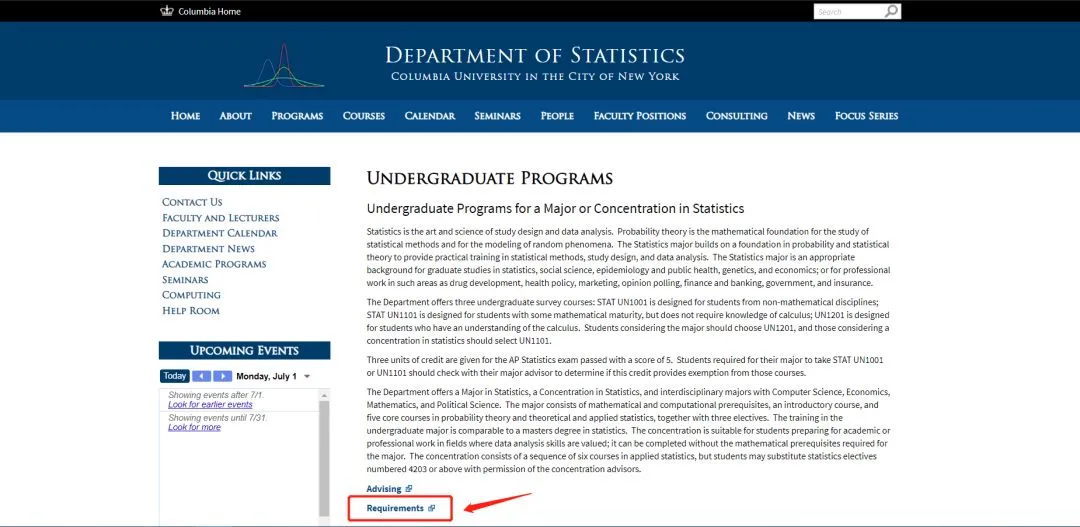Follow the Look for earlier events link

[210, 405]
